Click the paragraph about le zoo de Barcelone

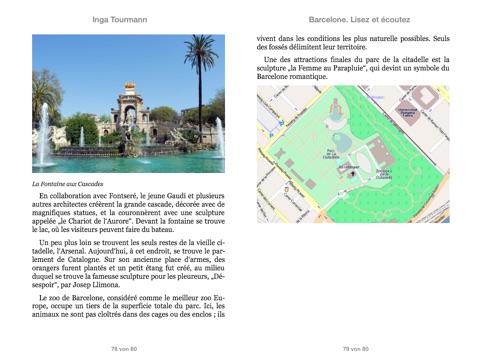coord(128,306)
